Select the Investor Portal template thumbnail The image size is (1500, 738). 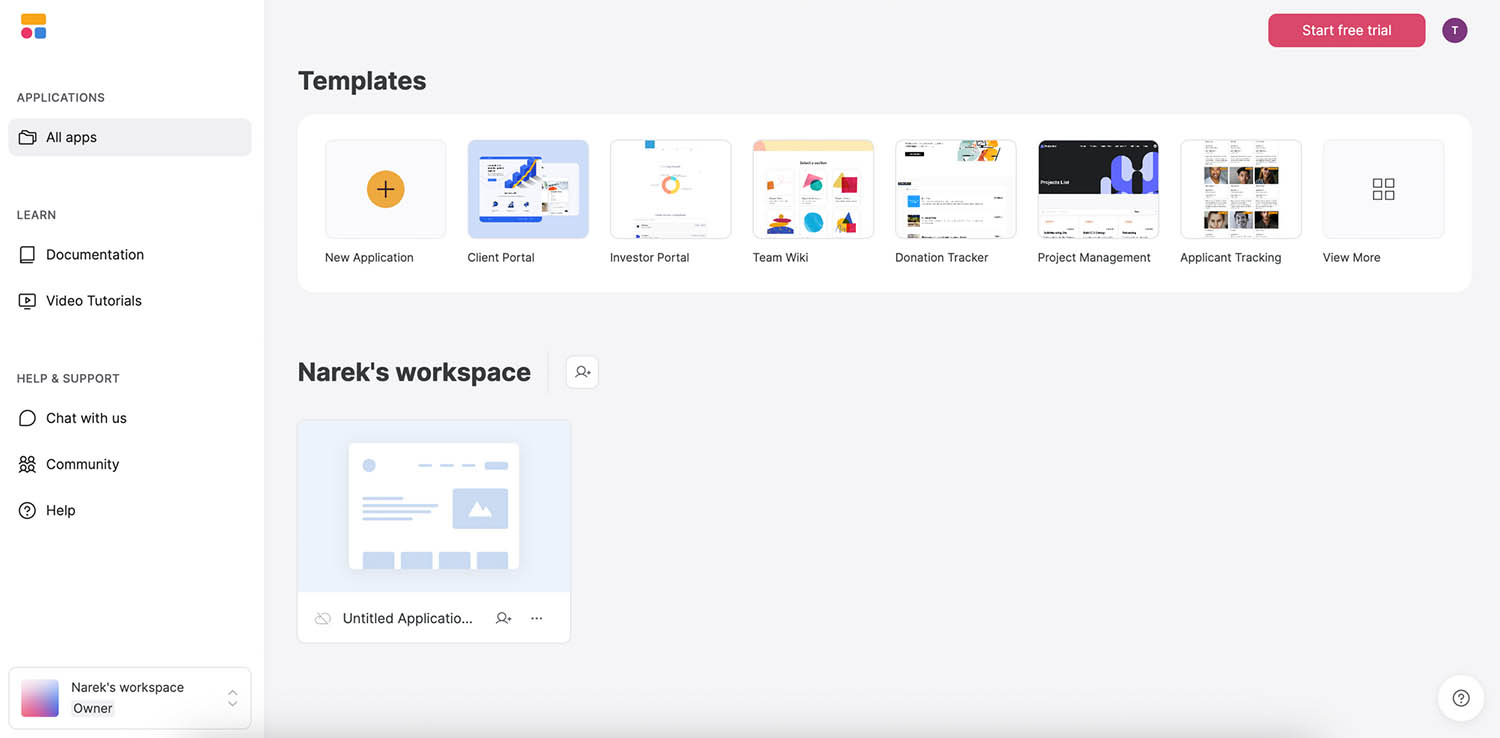670,189
